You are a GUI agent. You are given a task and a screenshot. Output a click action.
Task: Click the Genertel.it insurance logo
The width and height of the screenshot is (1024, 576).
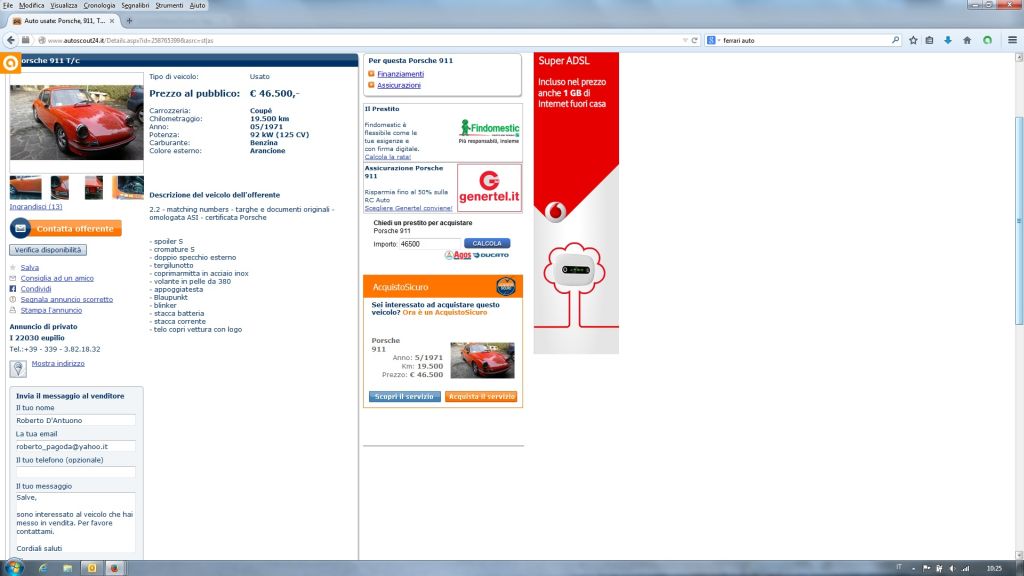click(489, 188)
